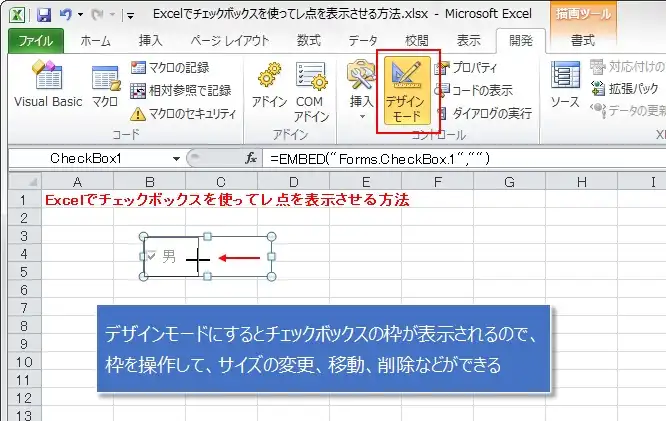Viewport: 666px width, 421px height.
Task: Click the save icon in quick access toolbar
Action: (x=44, y=14)
